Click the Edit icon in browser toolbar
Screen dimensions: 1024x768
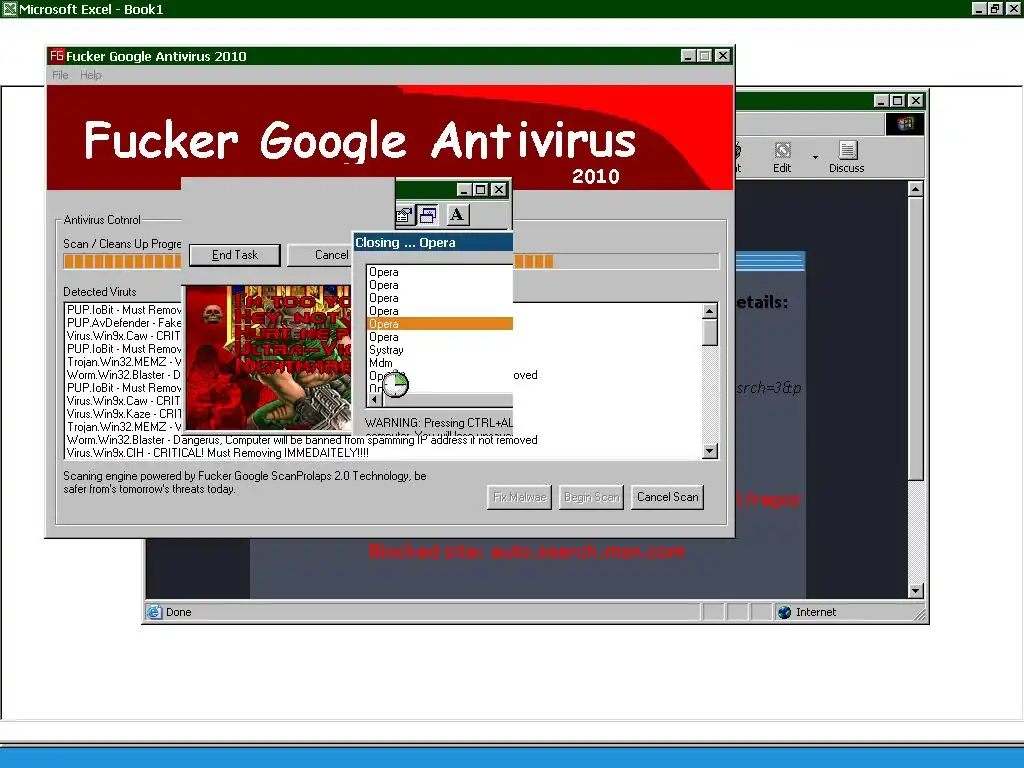[782, 152]
